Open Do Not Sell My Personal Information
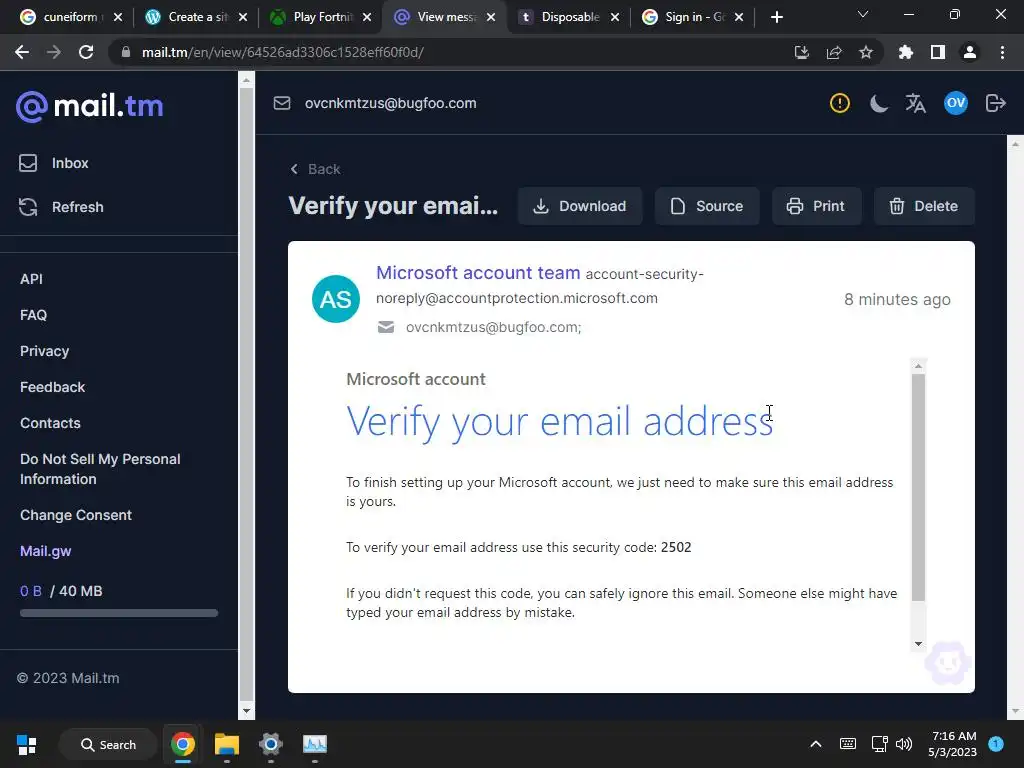 point(100,469)
